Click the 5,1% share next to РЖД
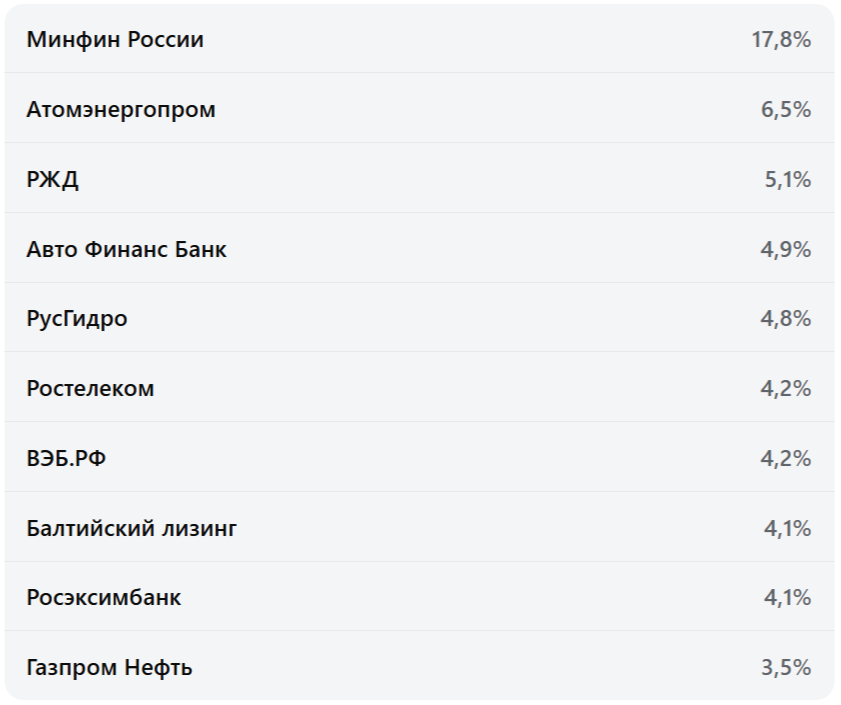 tap(786, 180)
